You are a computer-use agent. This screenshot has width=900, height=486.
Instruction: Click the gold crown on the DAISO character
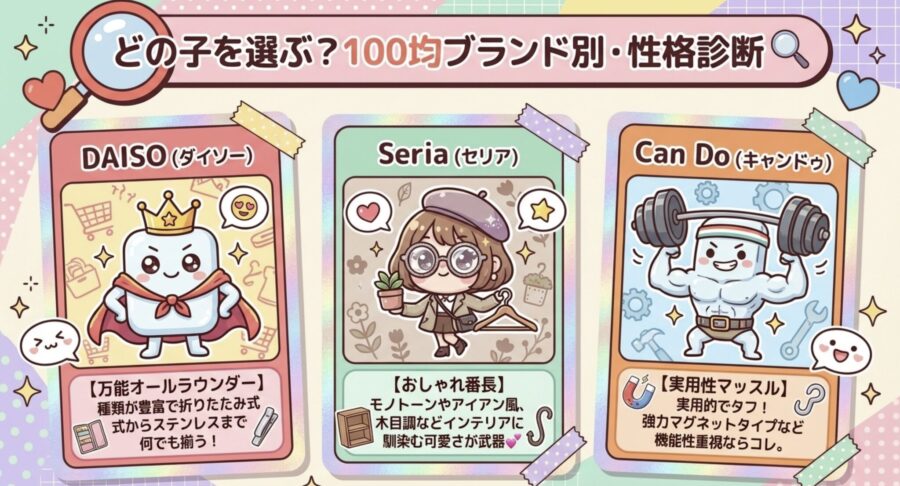point(169,215)
